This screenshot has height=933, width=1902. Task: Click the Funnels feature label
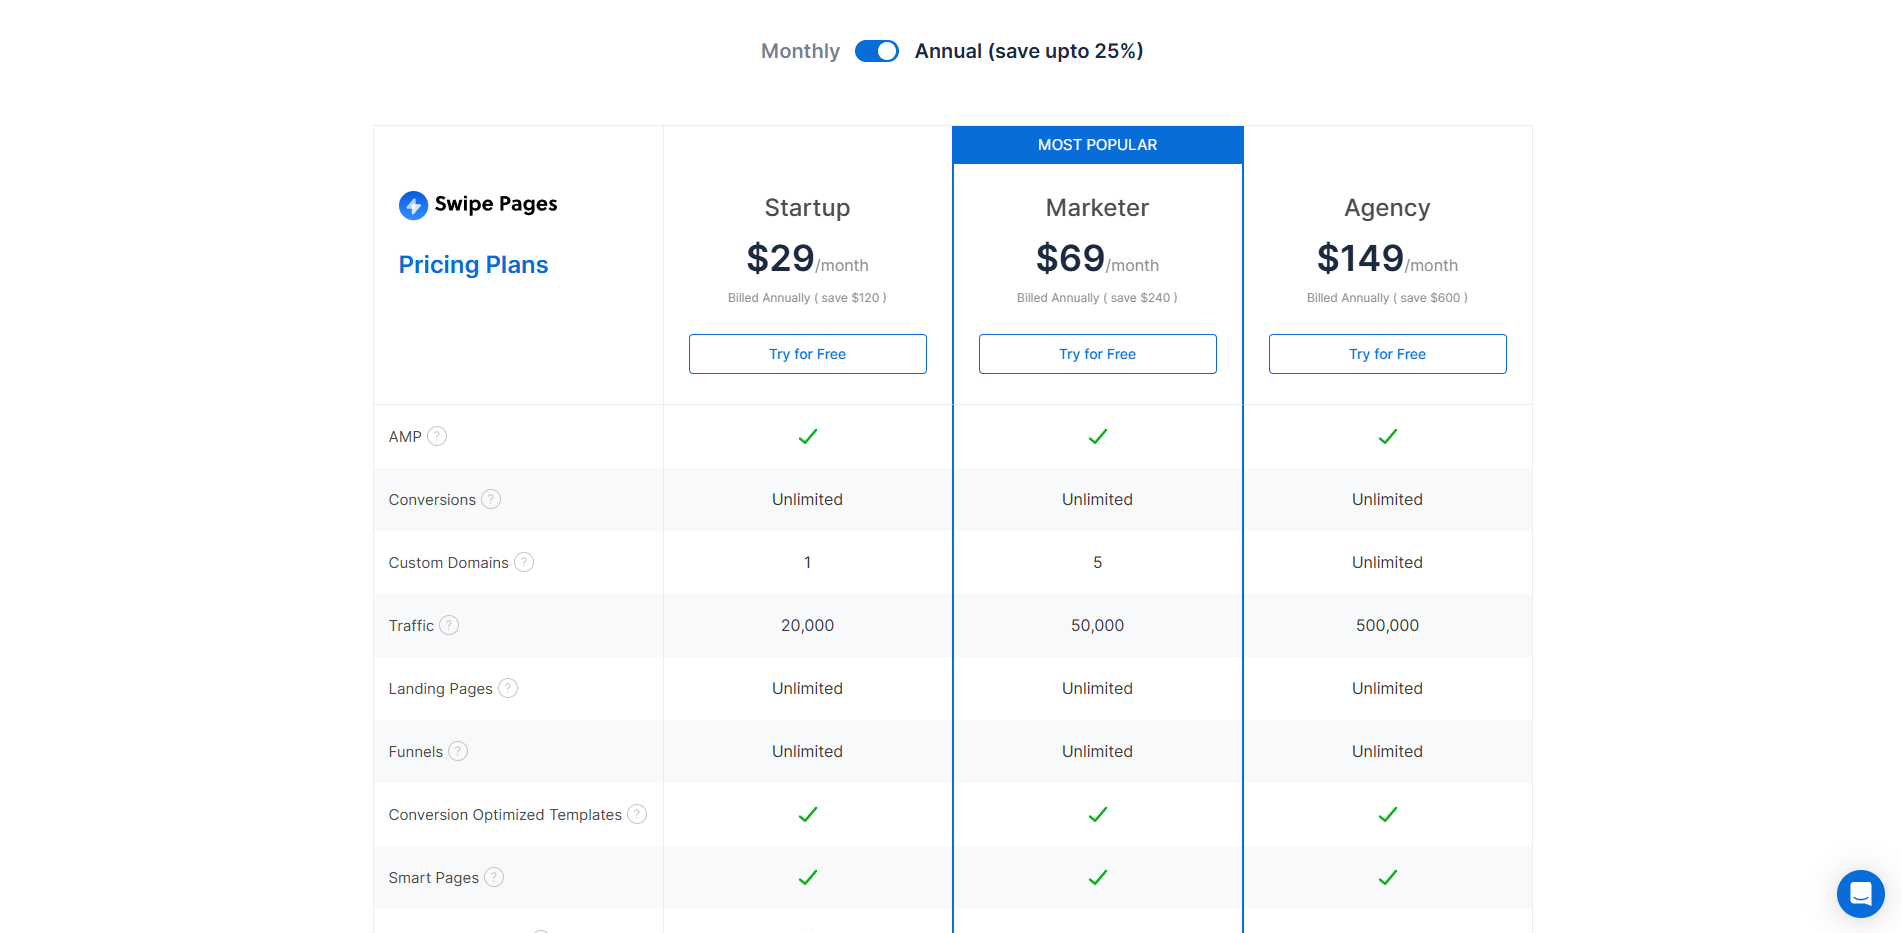415,752
